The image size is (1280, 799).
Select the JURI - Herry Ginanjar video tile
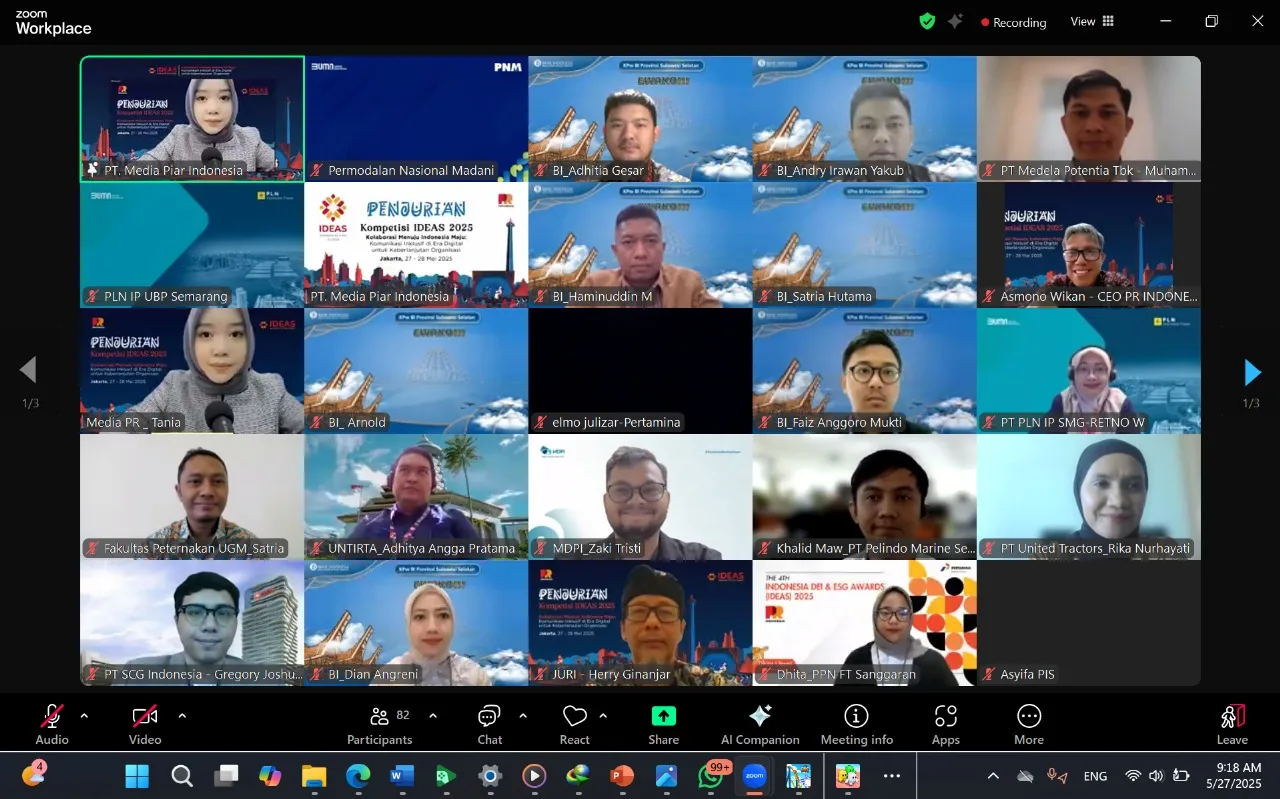[x=640, y=623]
